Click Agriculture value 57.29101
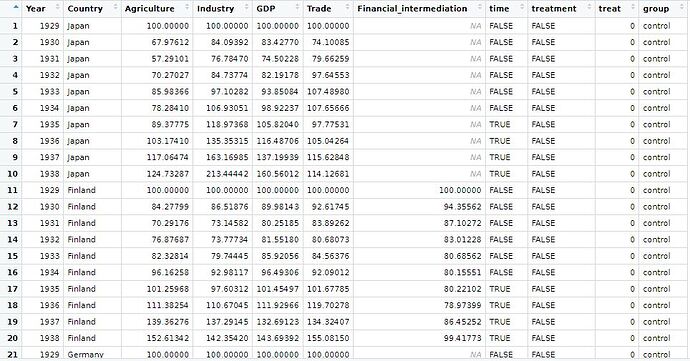 click(170, 59)
